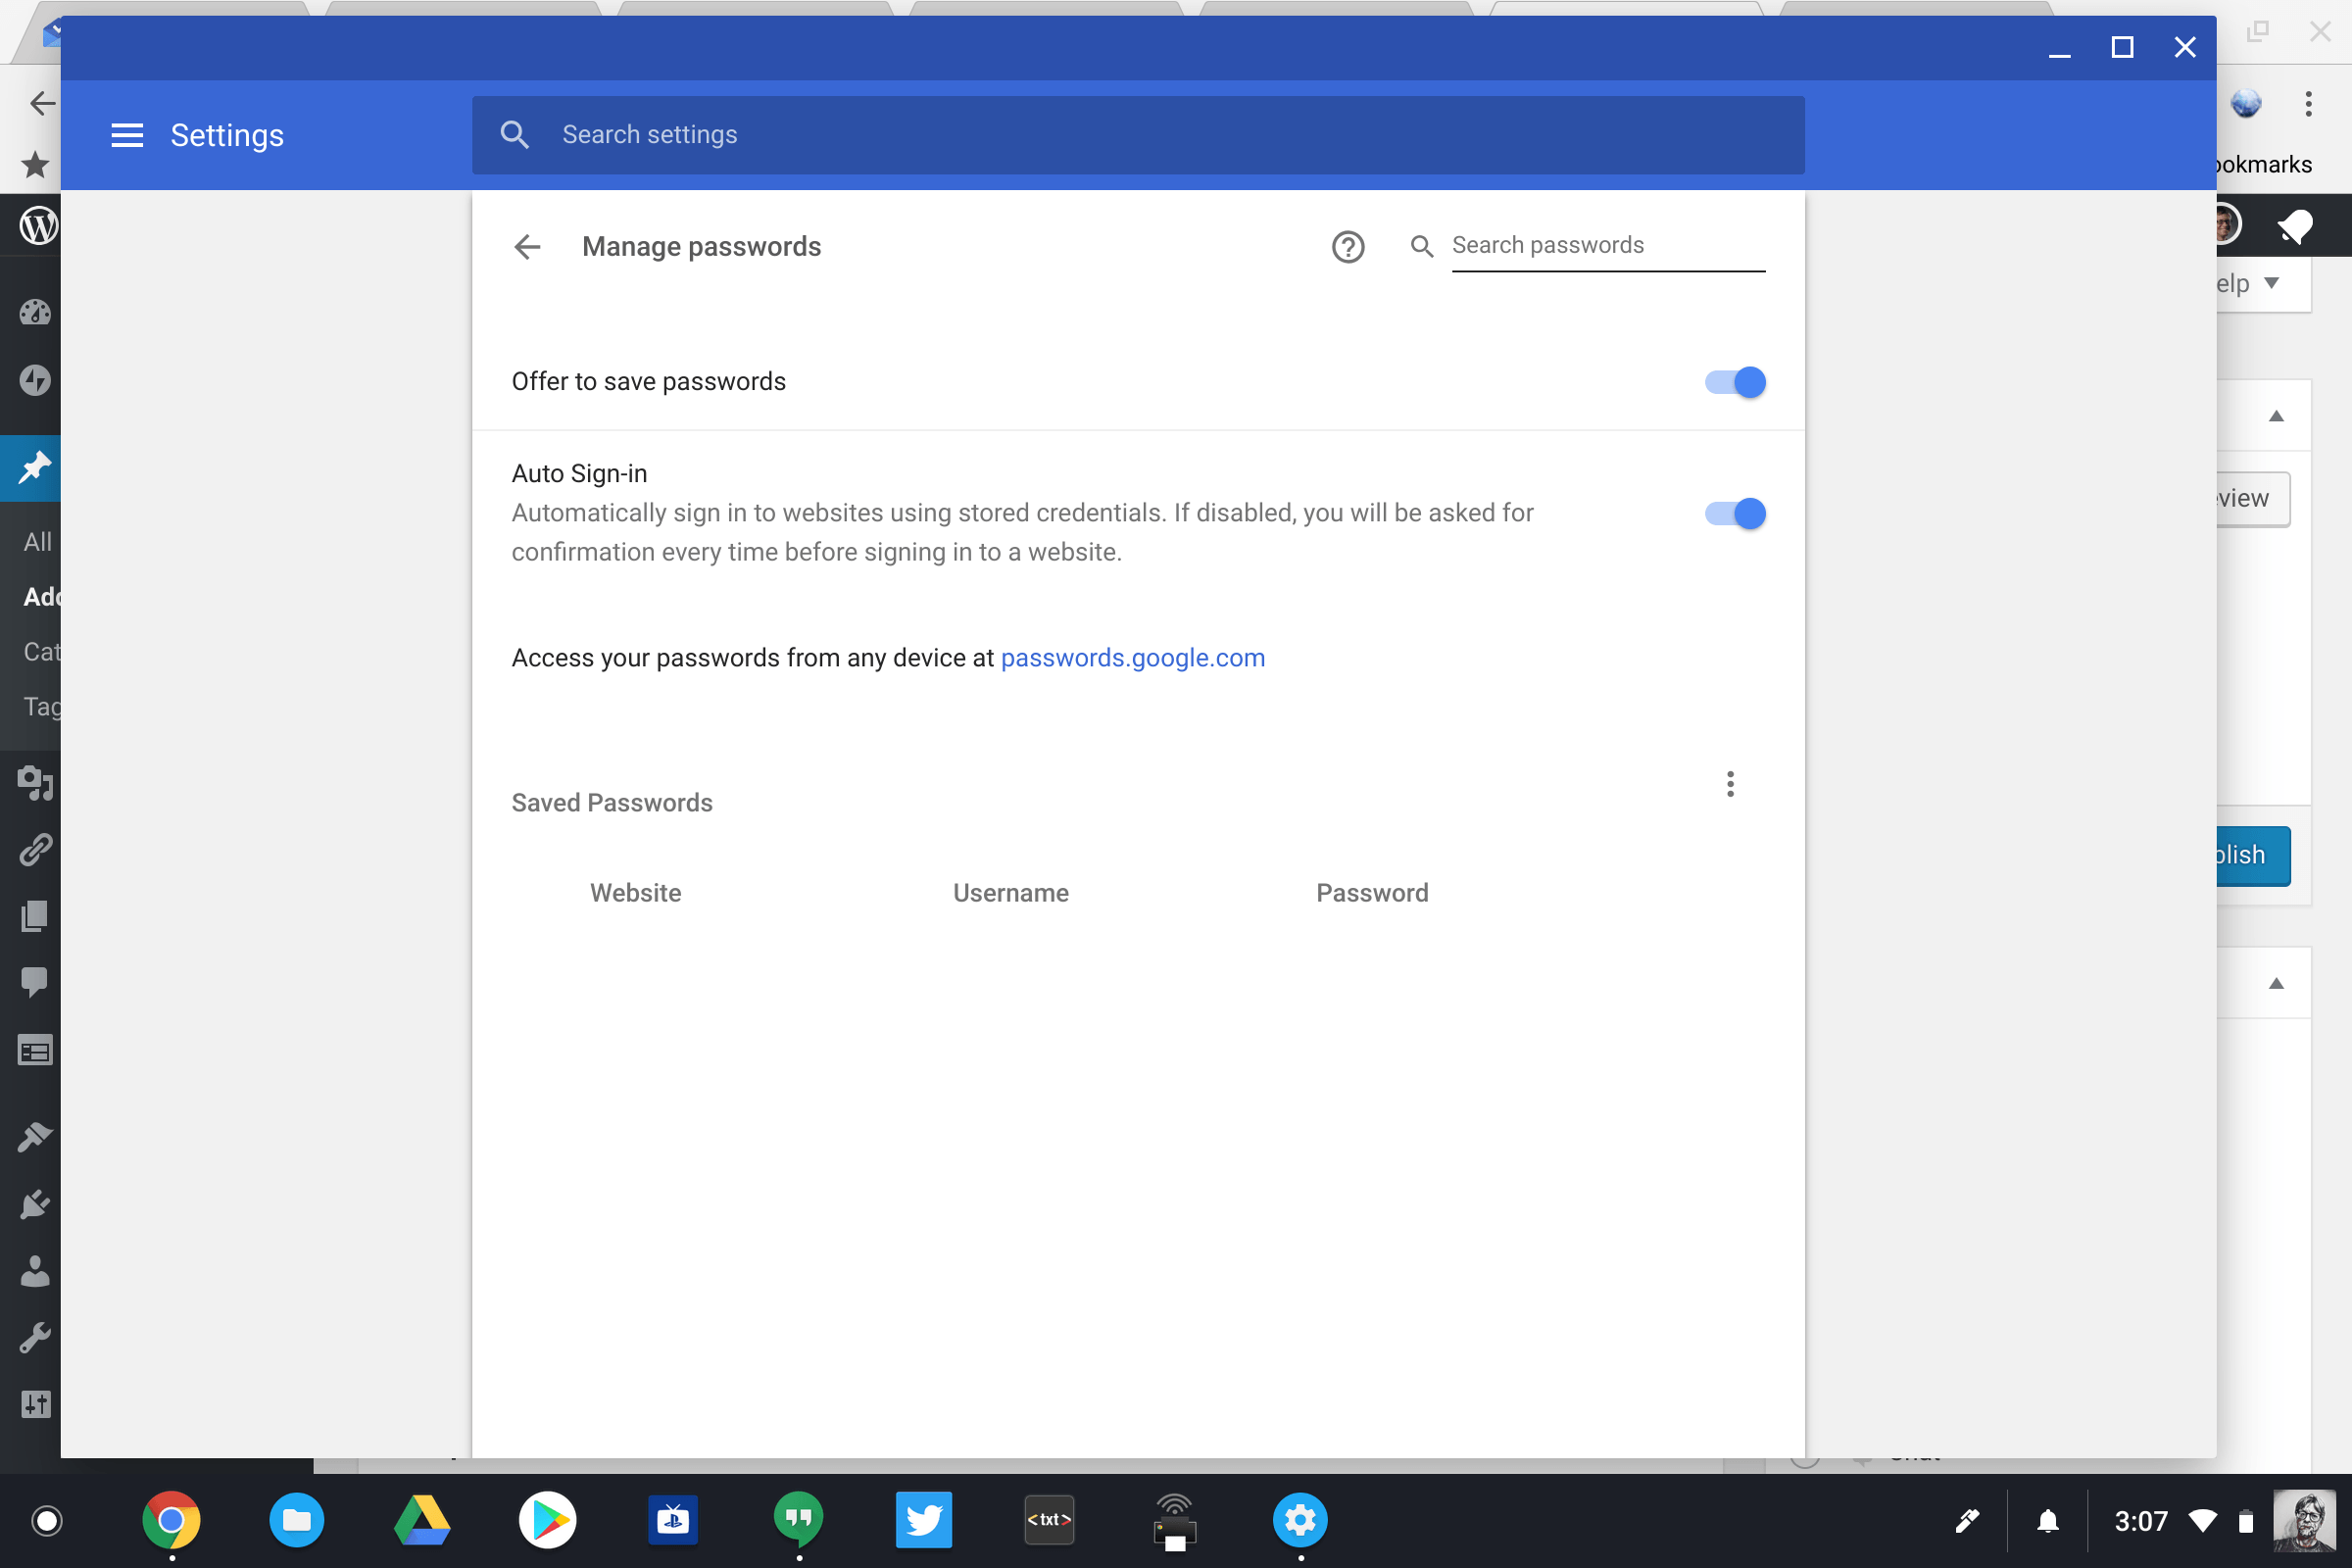Click the Publish button in WordPress
This screenshot has width=2352, height=1568.
click(x=2254, y=856)
